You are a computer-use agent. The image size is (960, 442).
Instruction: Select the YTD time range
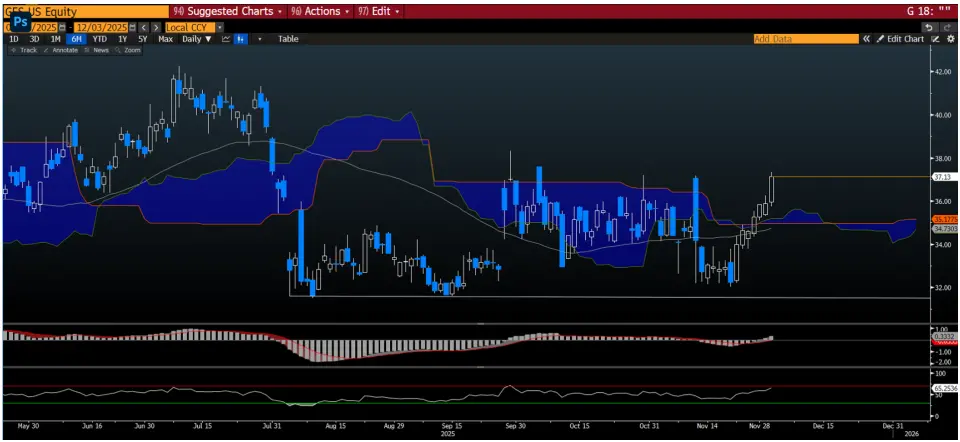click(100, 39)
